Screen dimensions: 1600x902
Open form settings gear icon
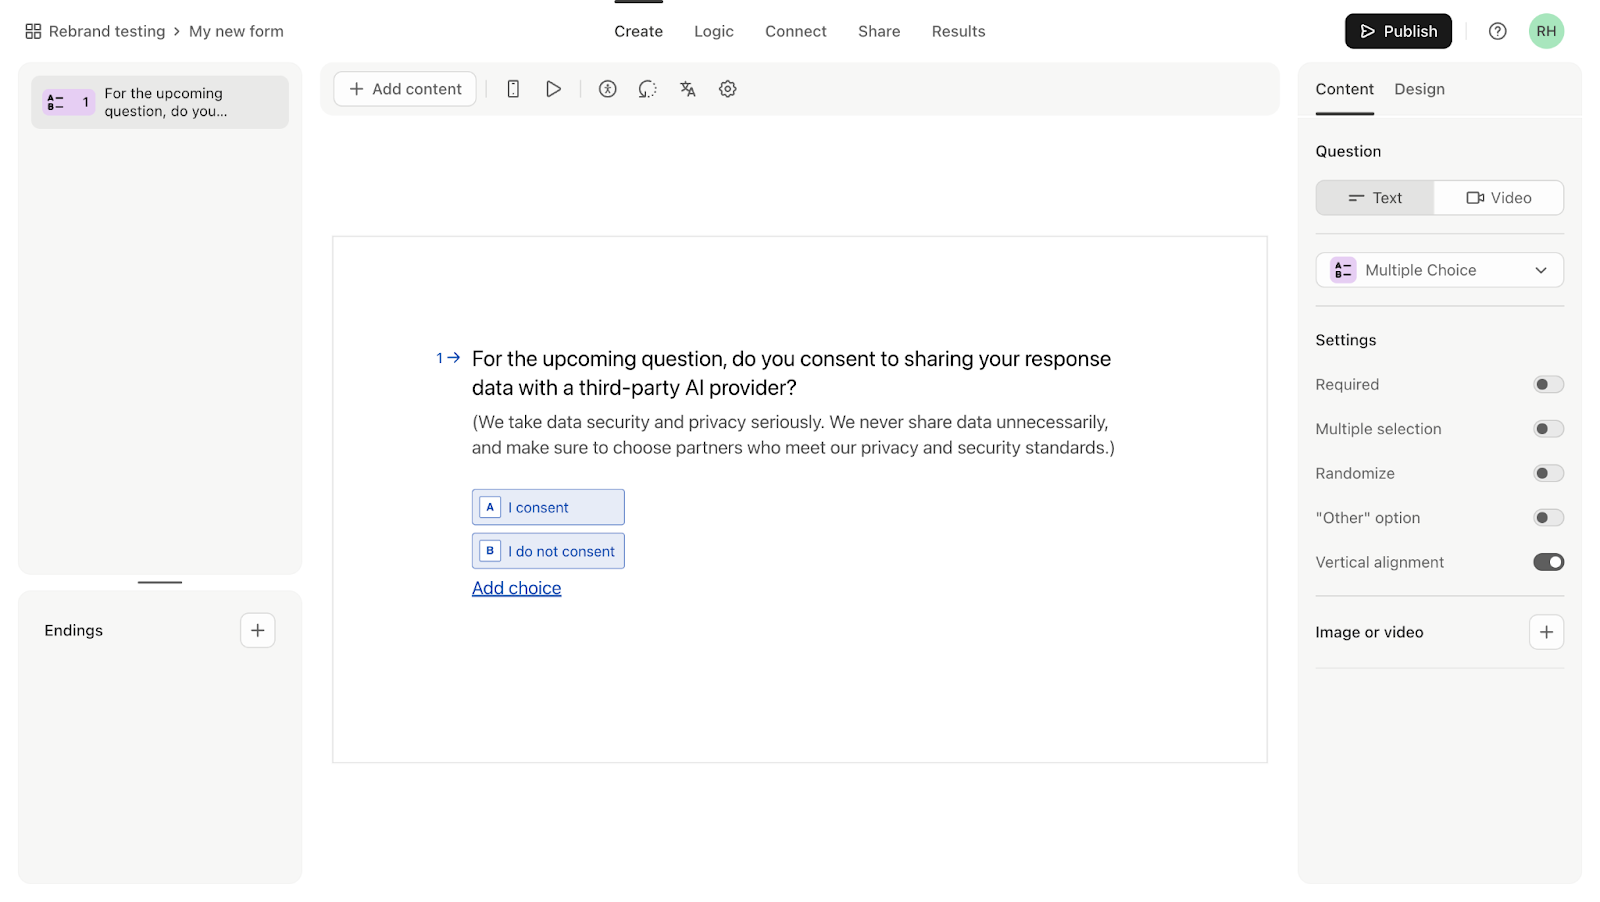(x=728, y=89)
